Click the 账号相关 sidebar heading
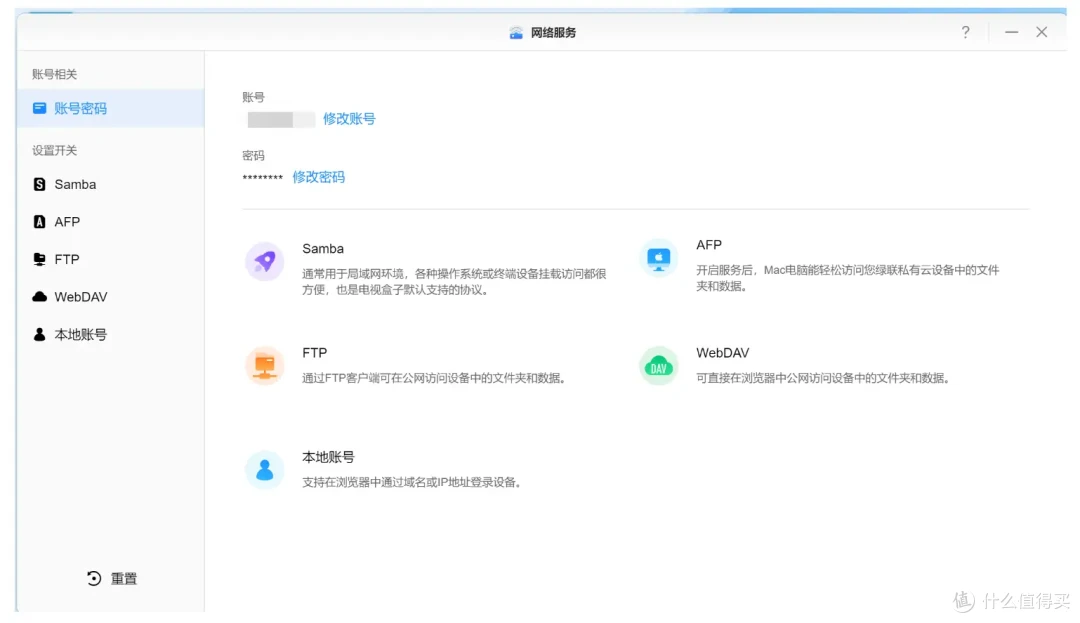This screenshot has width=1080, height=623. [54, 74]
